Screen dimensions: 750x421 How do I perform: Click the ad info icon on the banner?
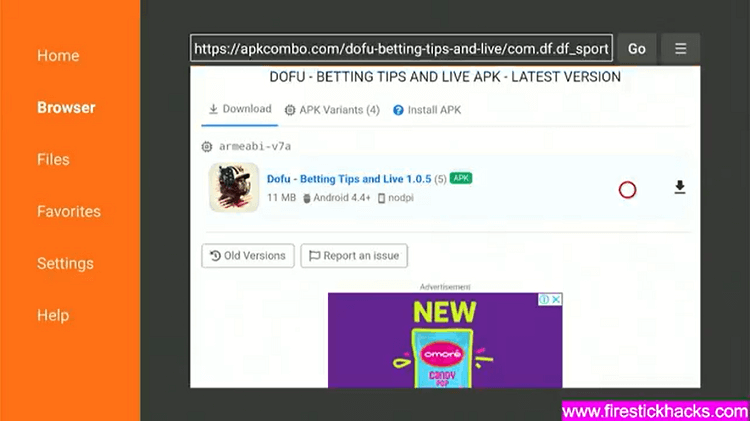pyautogui.click(x=544, y=299)
